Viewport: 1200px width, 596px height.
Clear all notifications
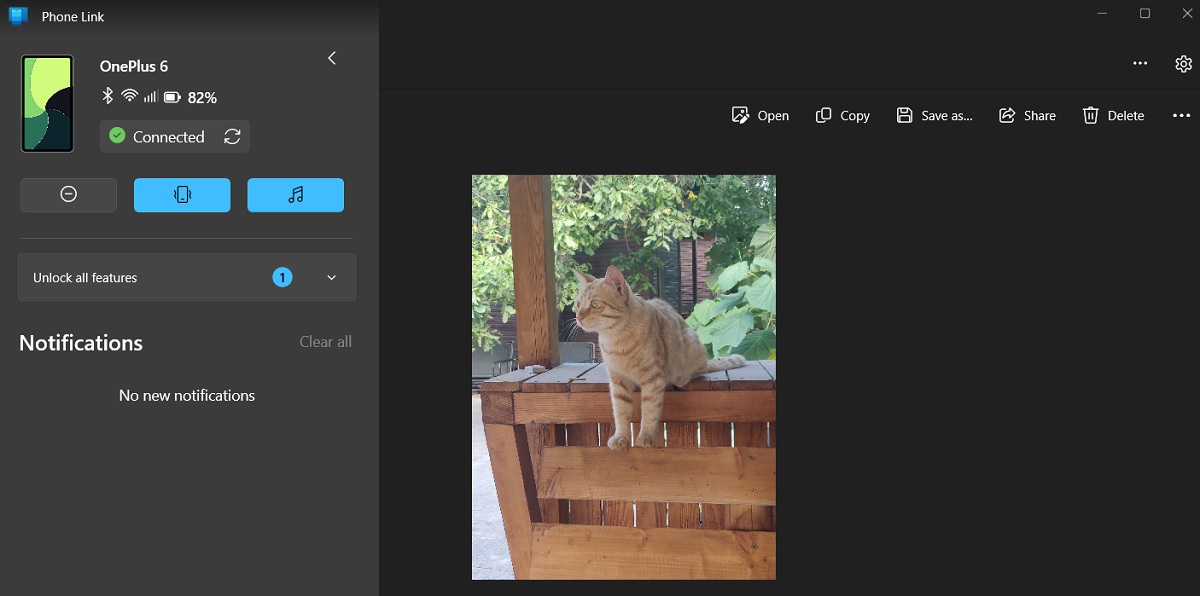coord(325,341)
